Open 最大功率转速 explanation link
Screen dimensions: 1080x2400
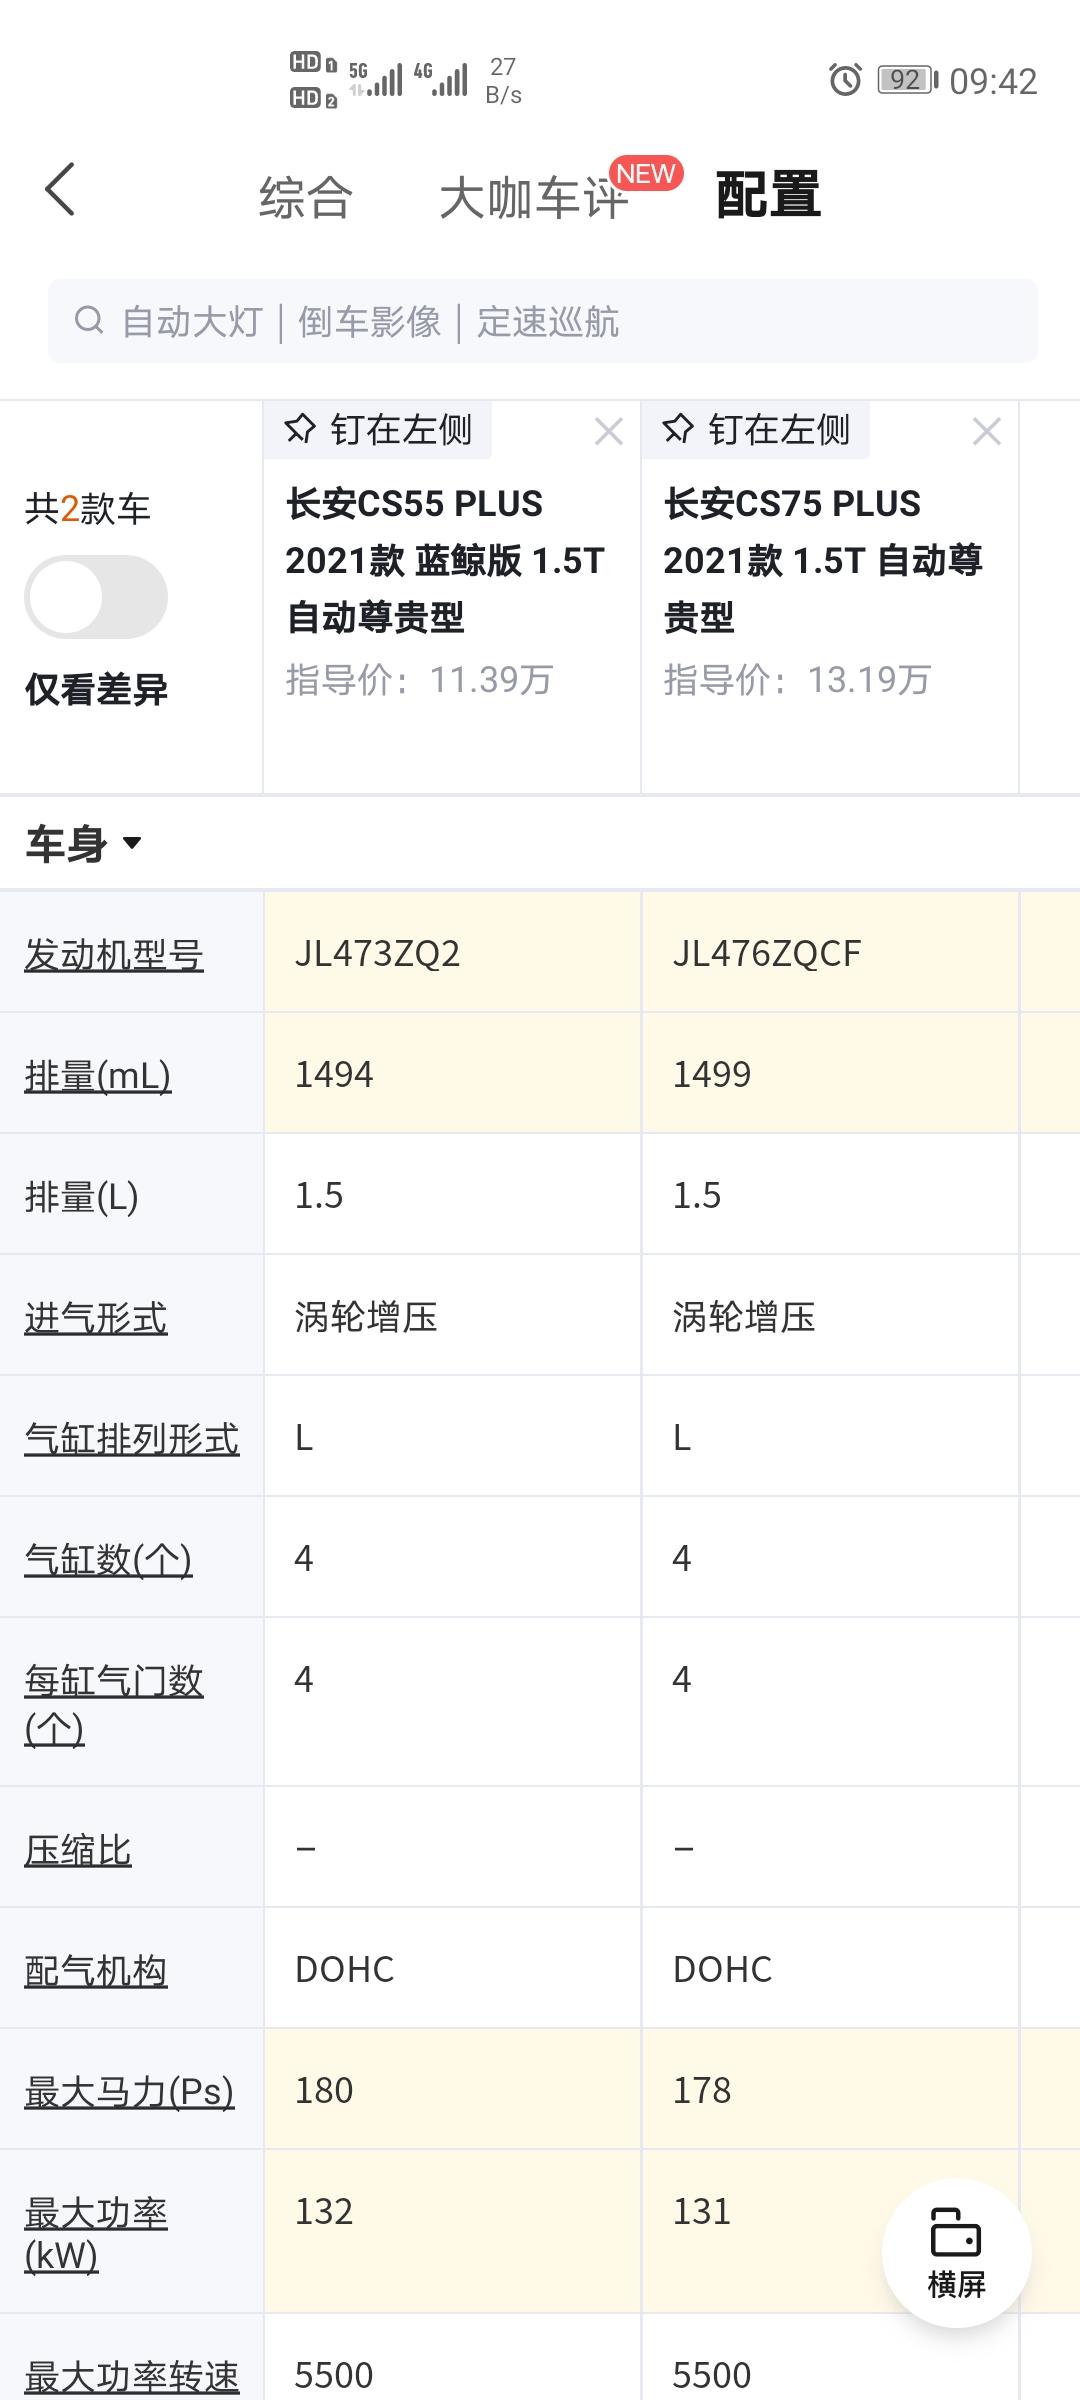coord(132,2376)
